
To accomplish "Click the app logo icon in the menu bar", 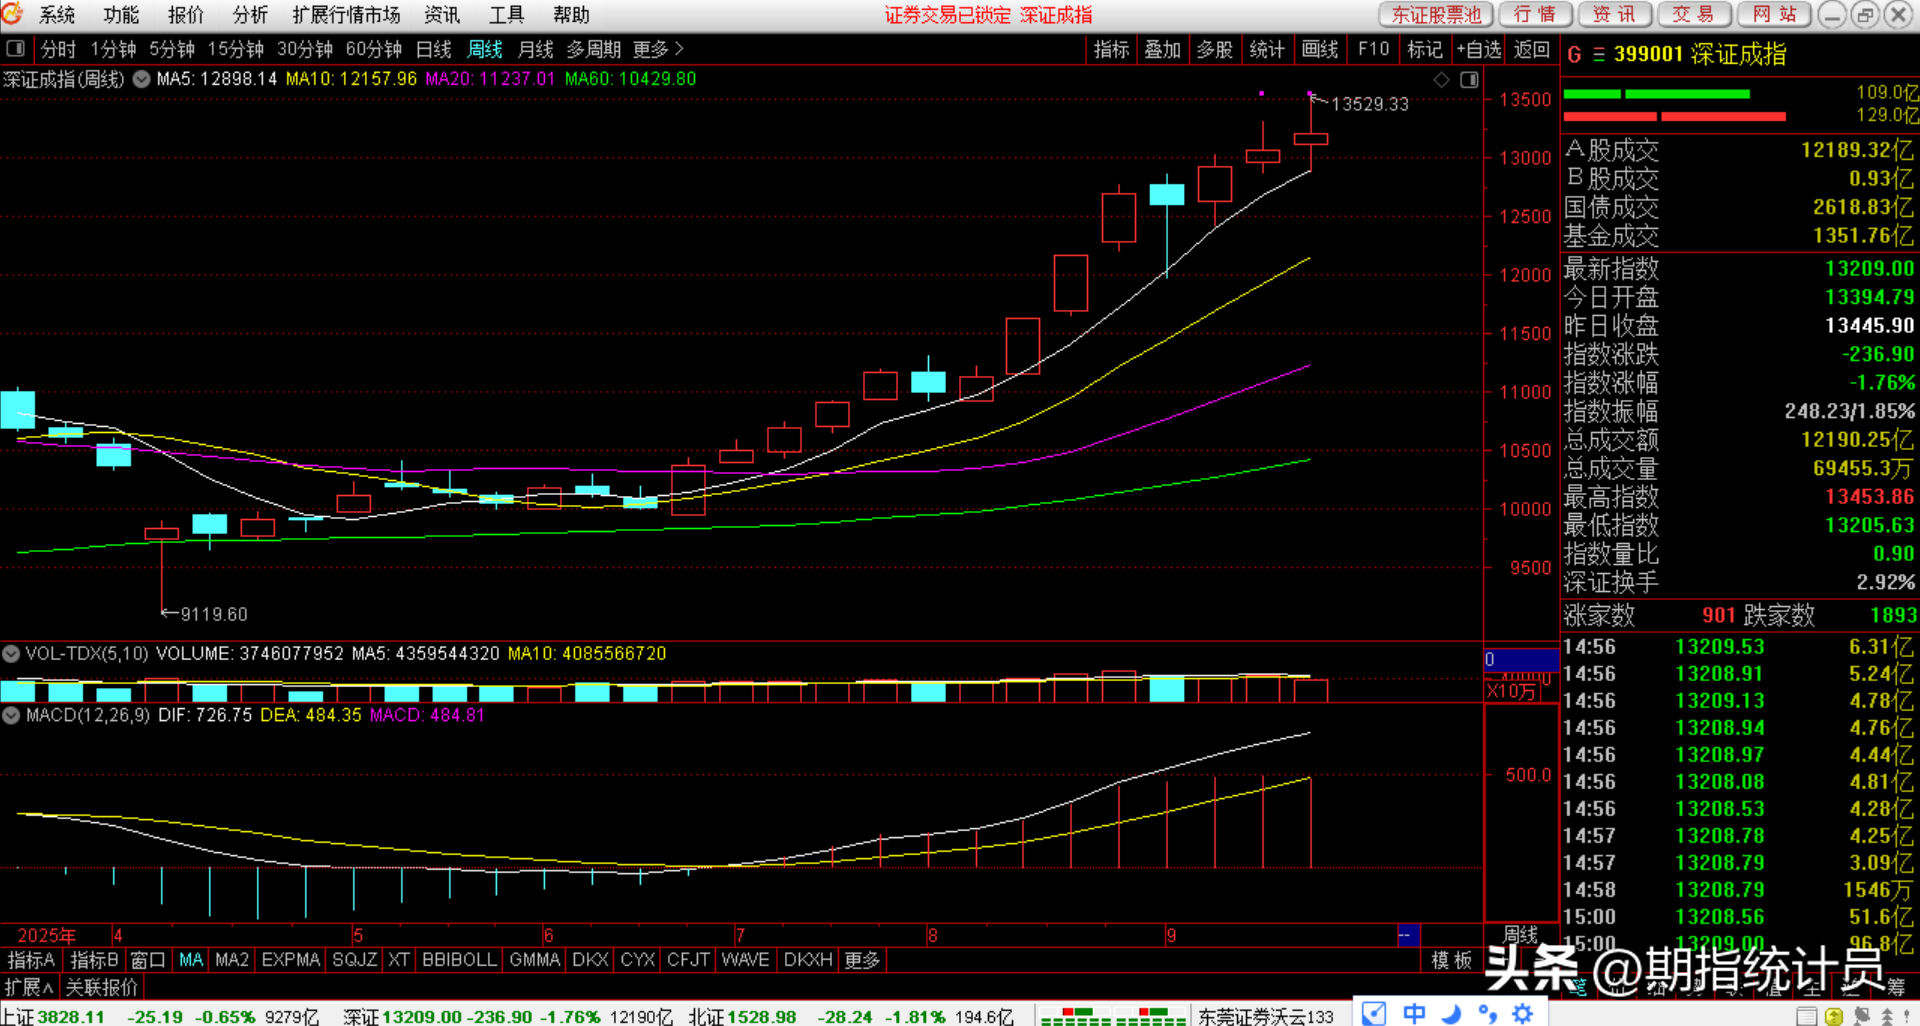I will [x=13, y=14].
